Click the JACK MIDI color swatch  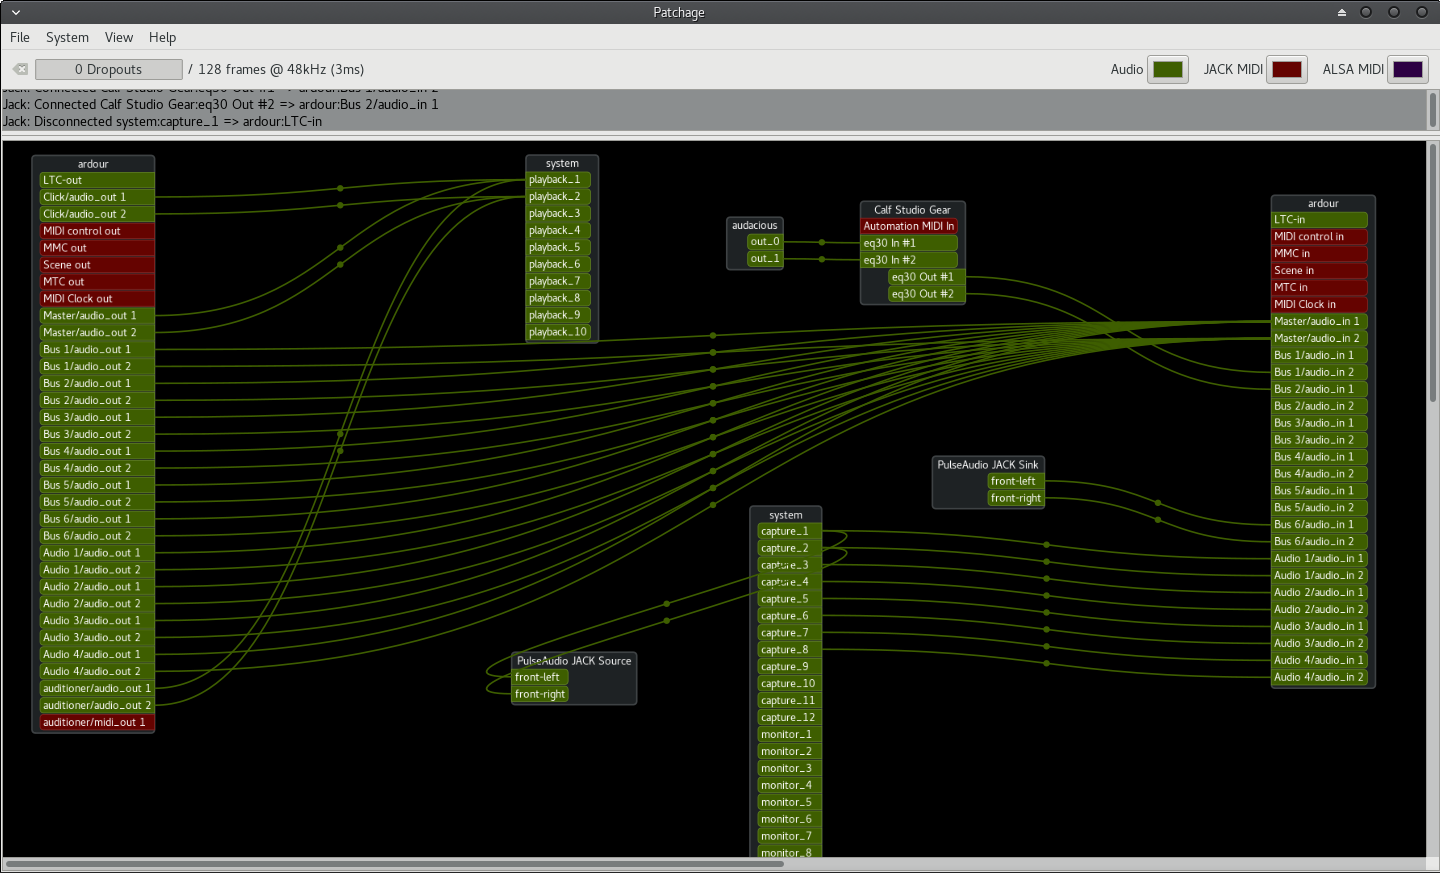point(1287,69)
